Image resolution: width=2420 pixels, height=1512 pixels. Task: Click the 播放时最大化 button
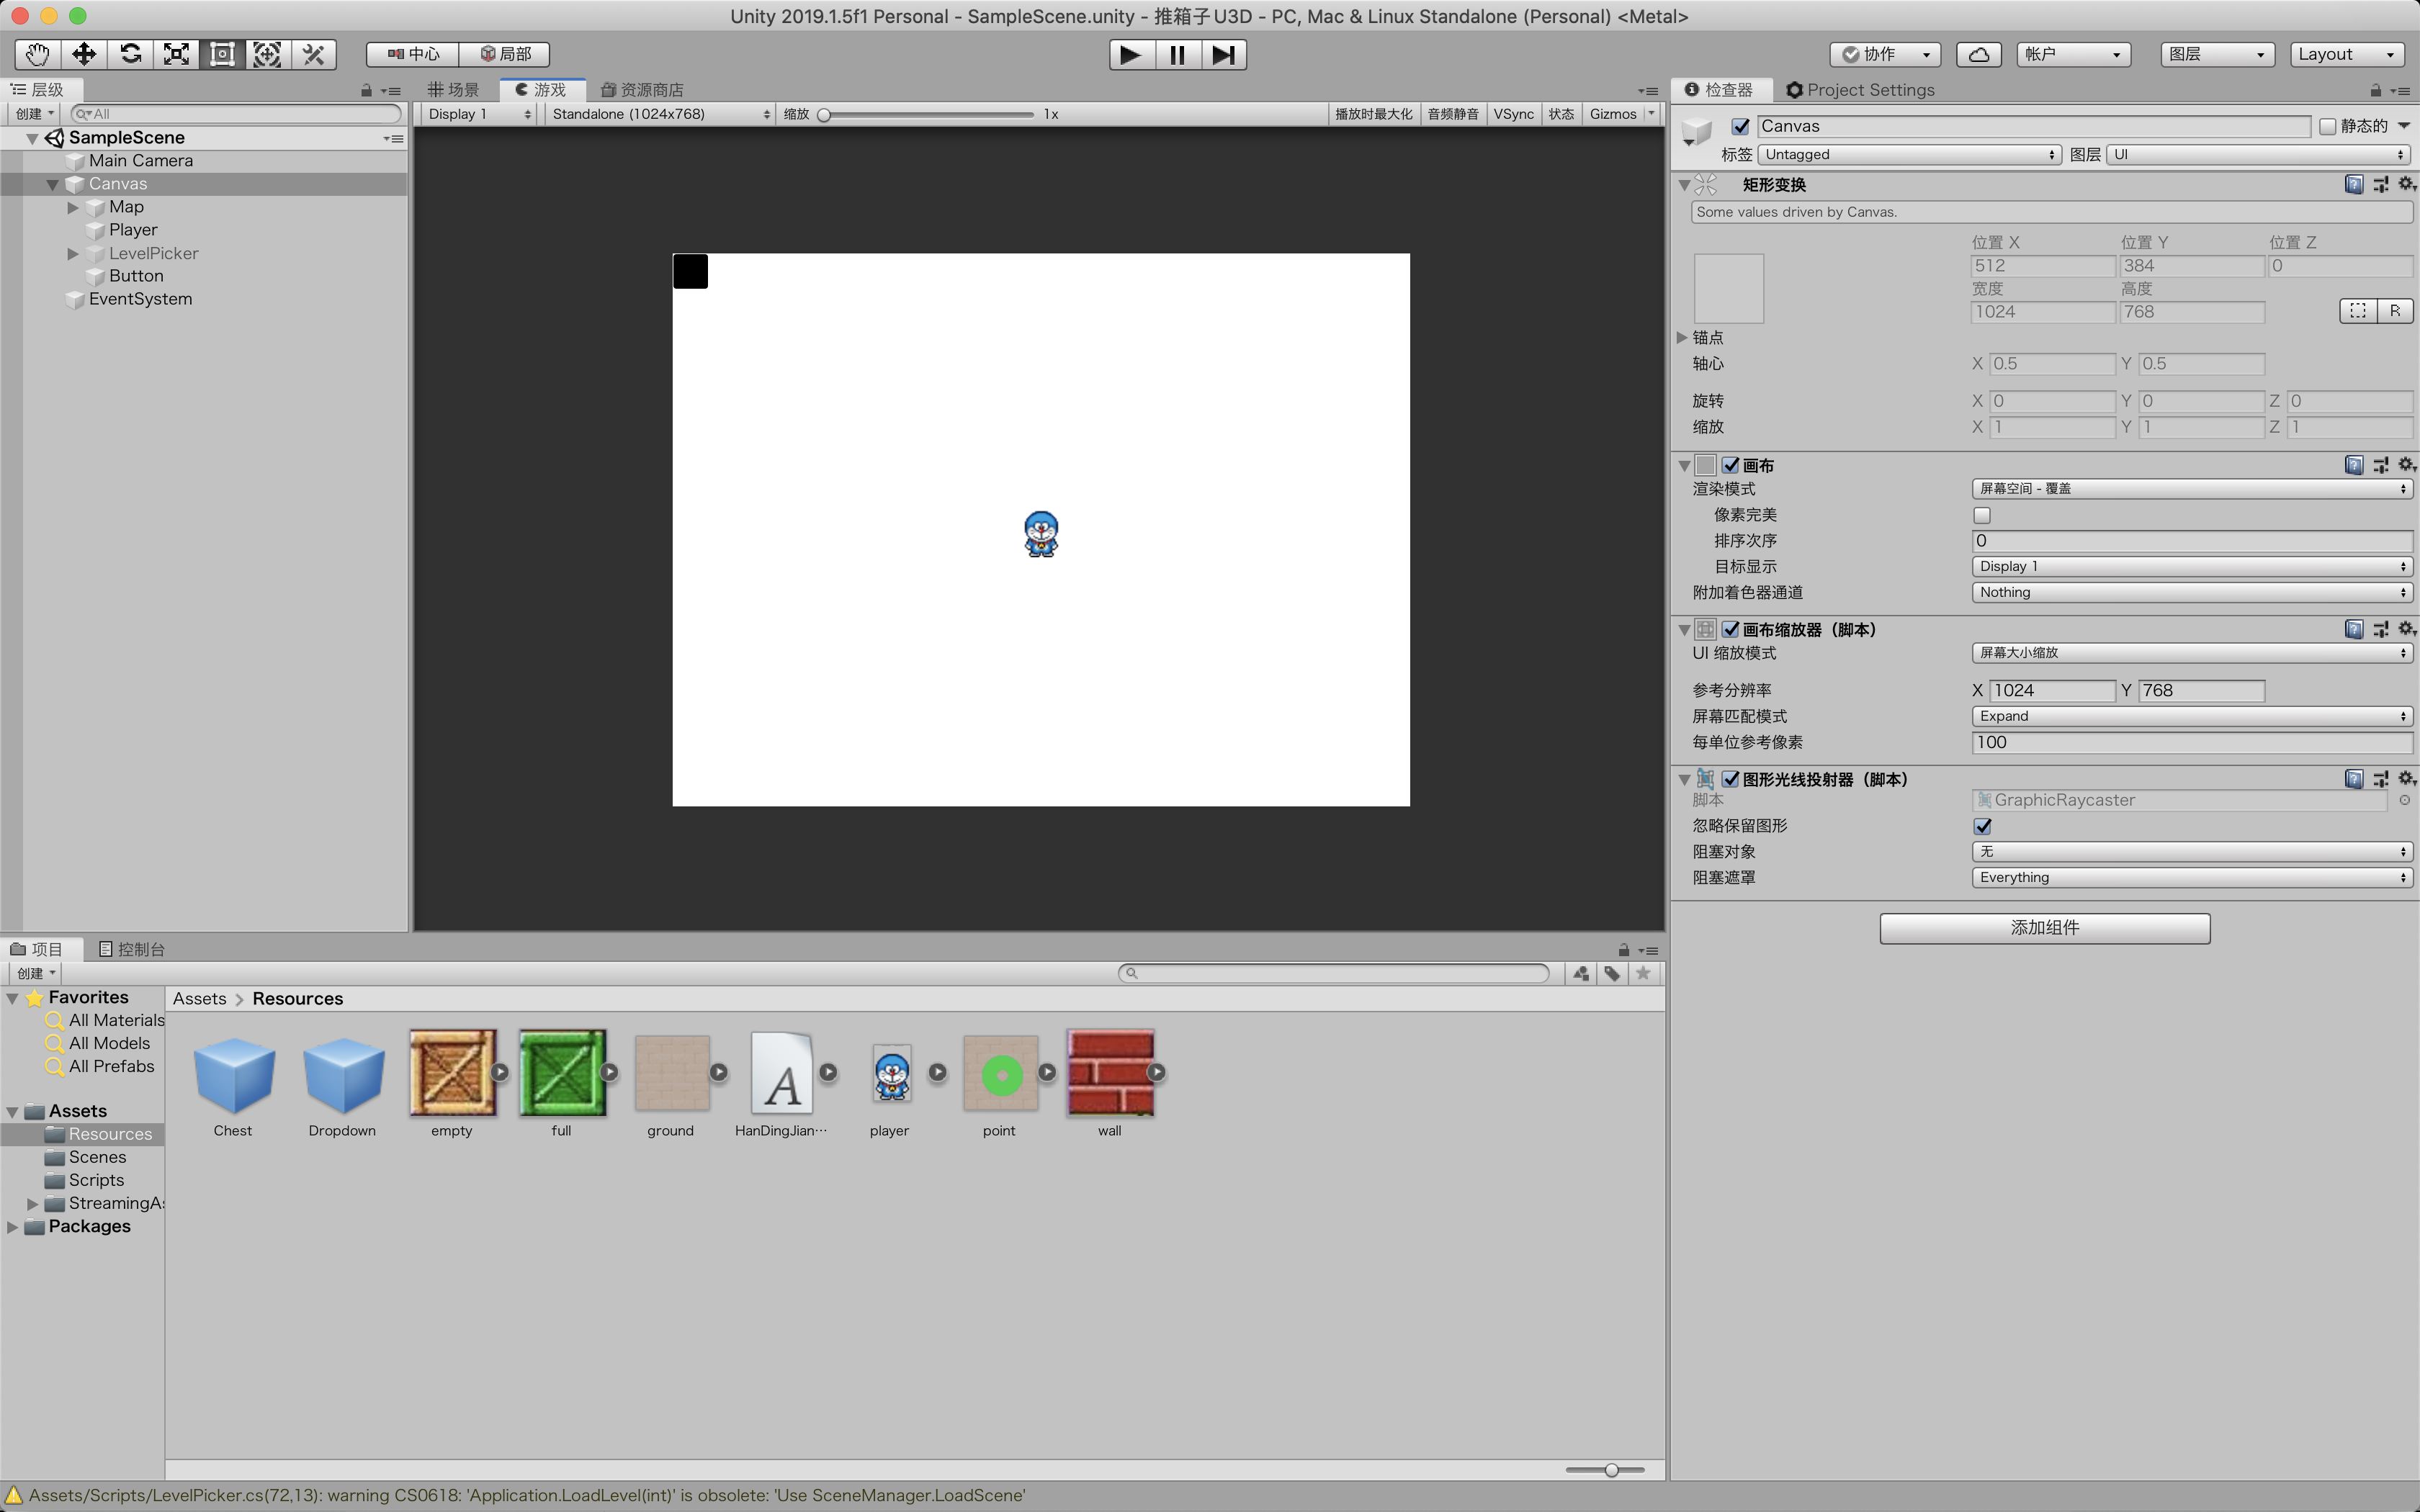click(1373, 114)
